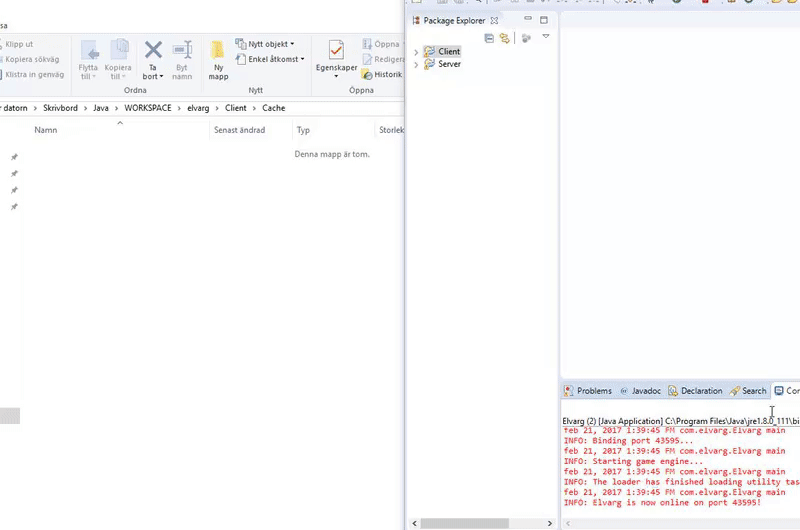Click the Console horizontal scrollbar left arrow

point(568,524)
